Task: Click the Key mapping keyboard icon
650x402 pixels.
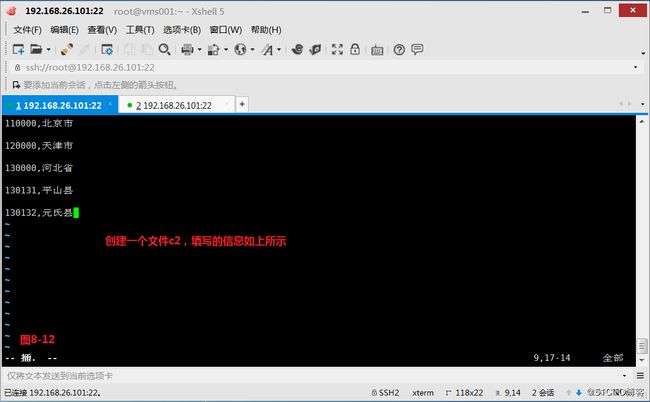Action: coord(377,50)
